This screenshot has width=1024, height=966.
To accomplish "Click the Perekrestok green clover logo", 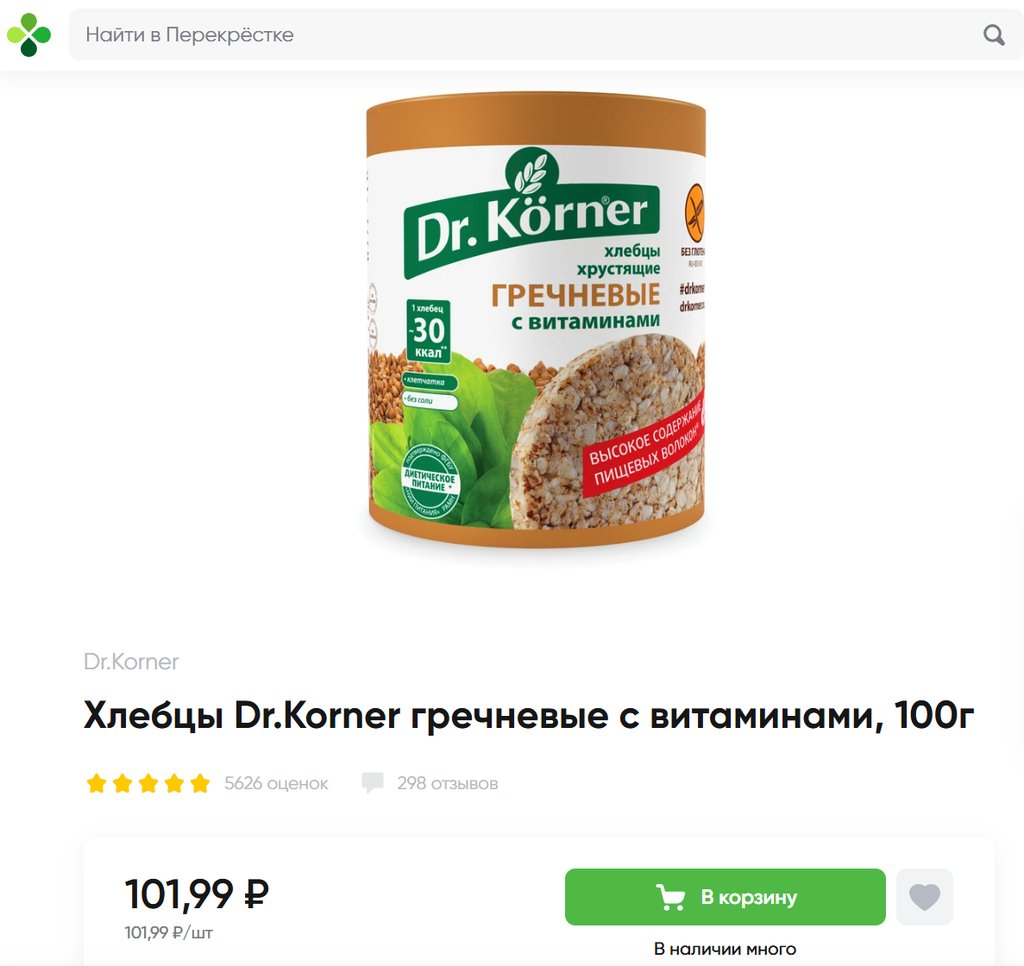I will point(28,35).
